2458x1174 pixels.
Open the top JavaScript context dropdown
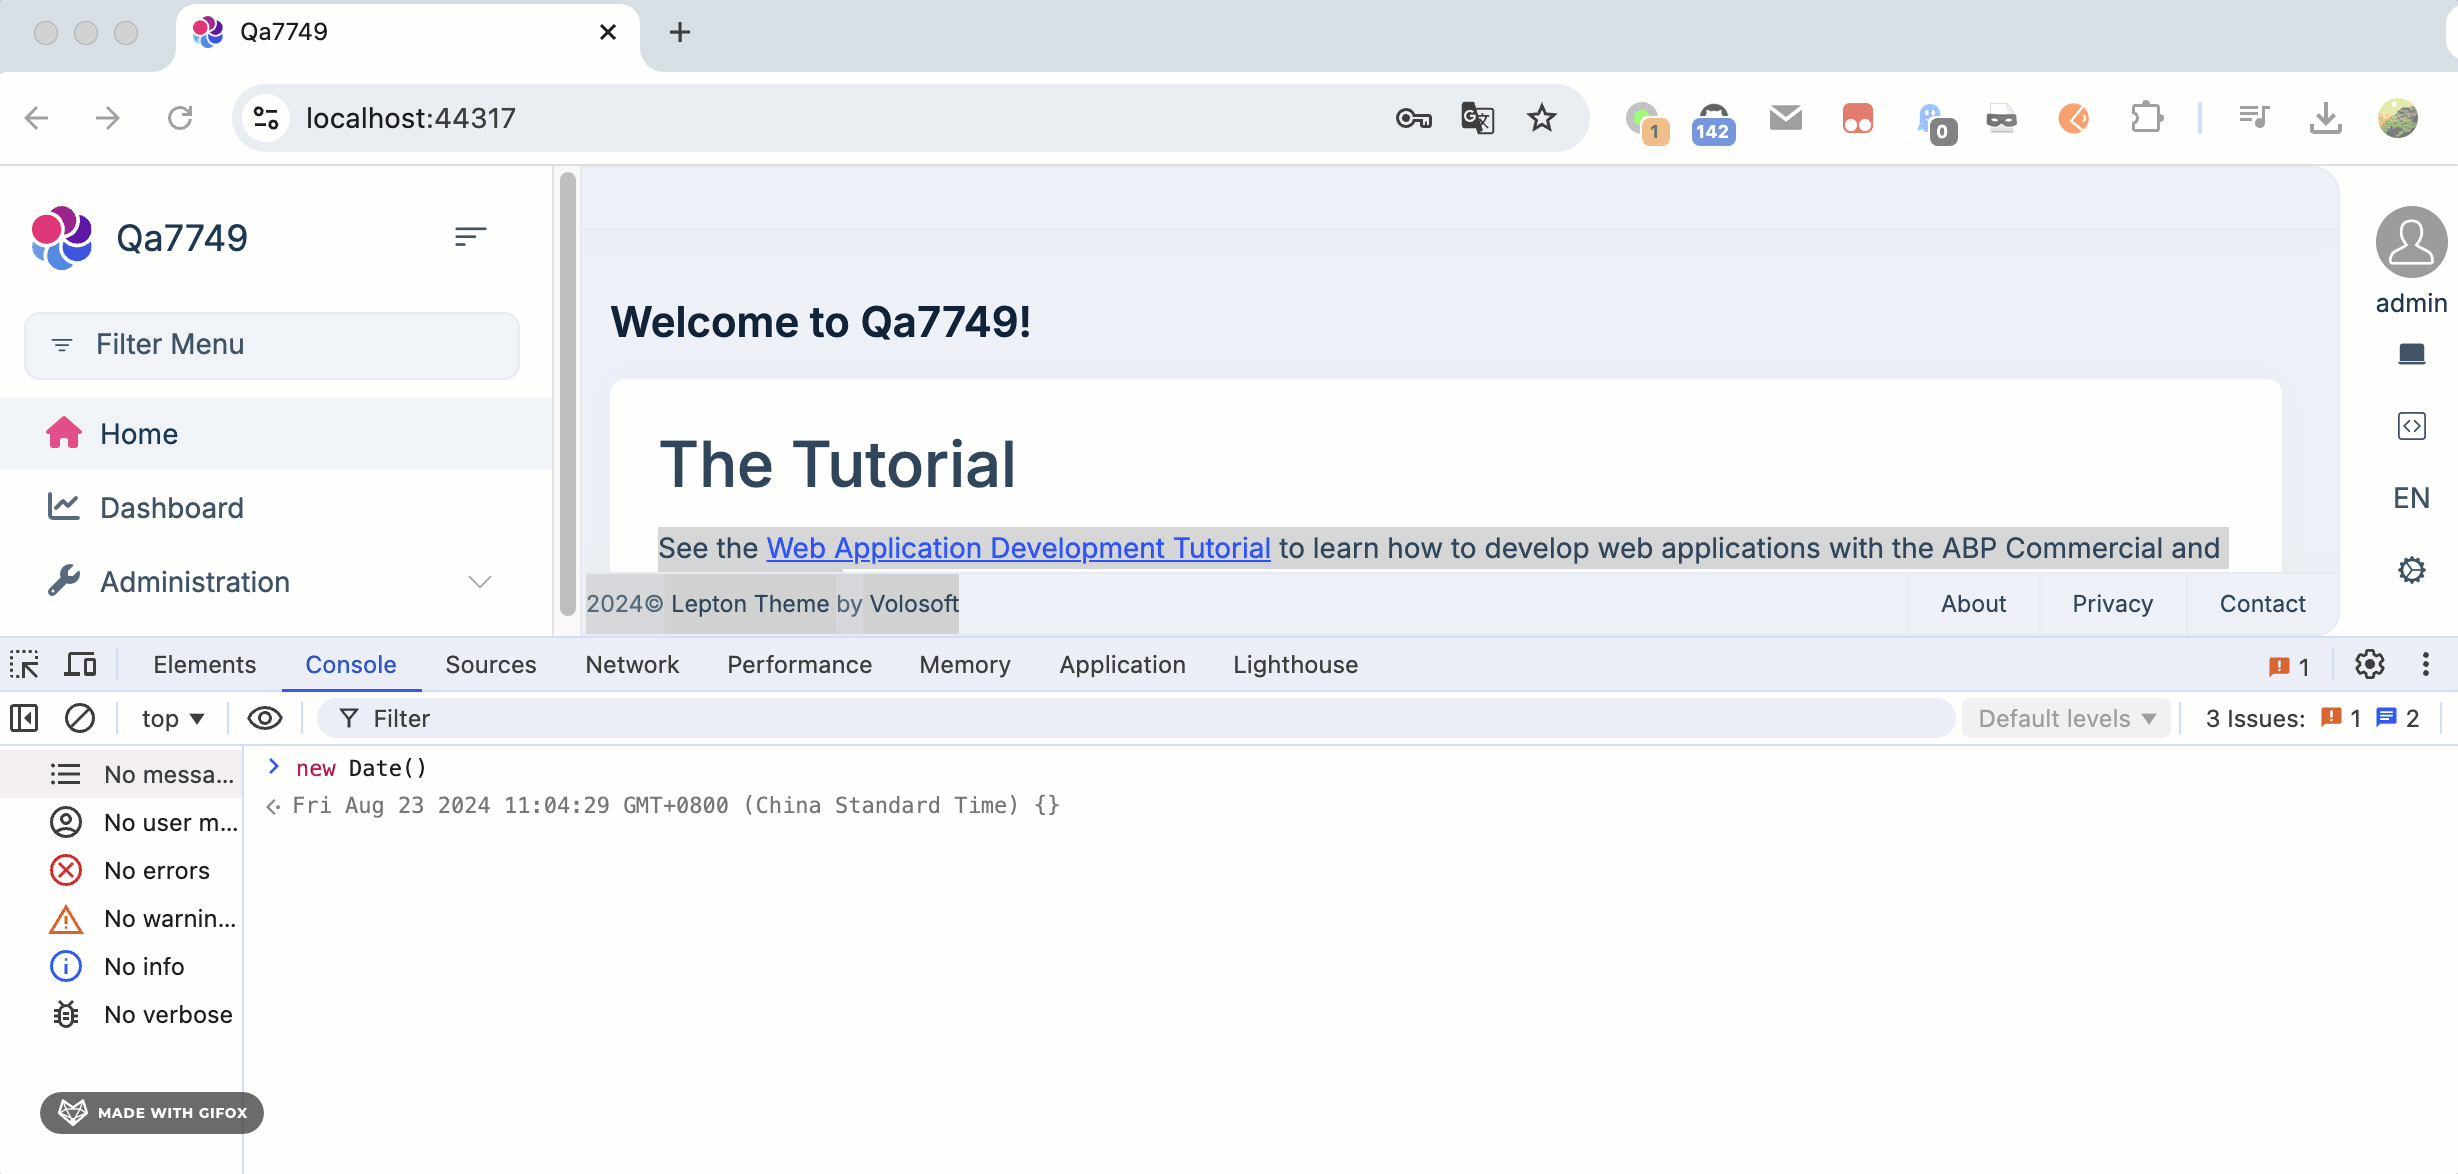[x=172, y=718]
